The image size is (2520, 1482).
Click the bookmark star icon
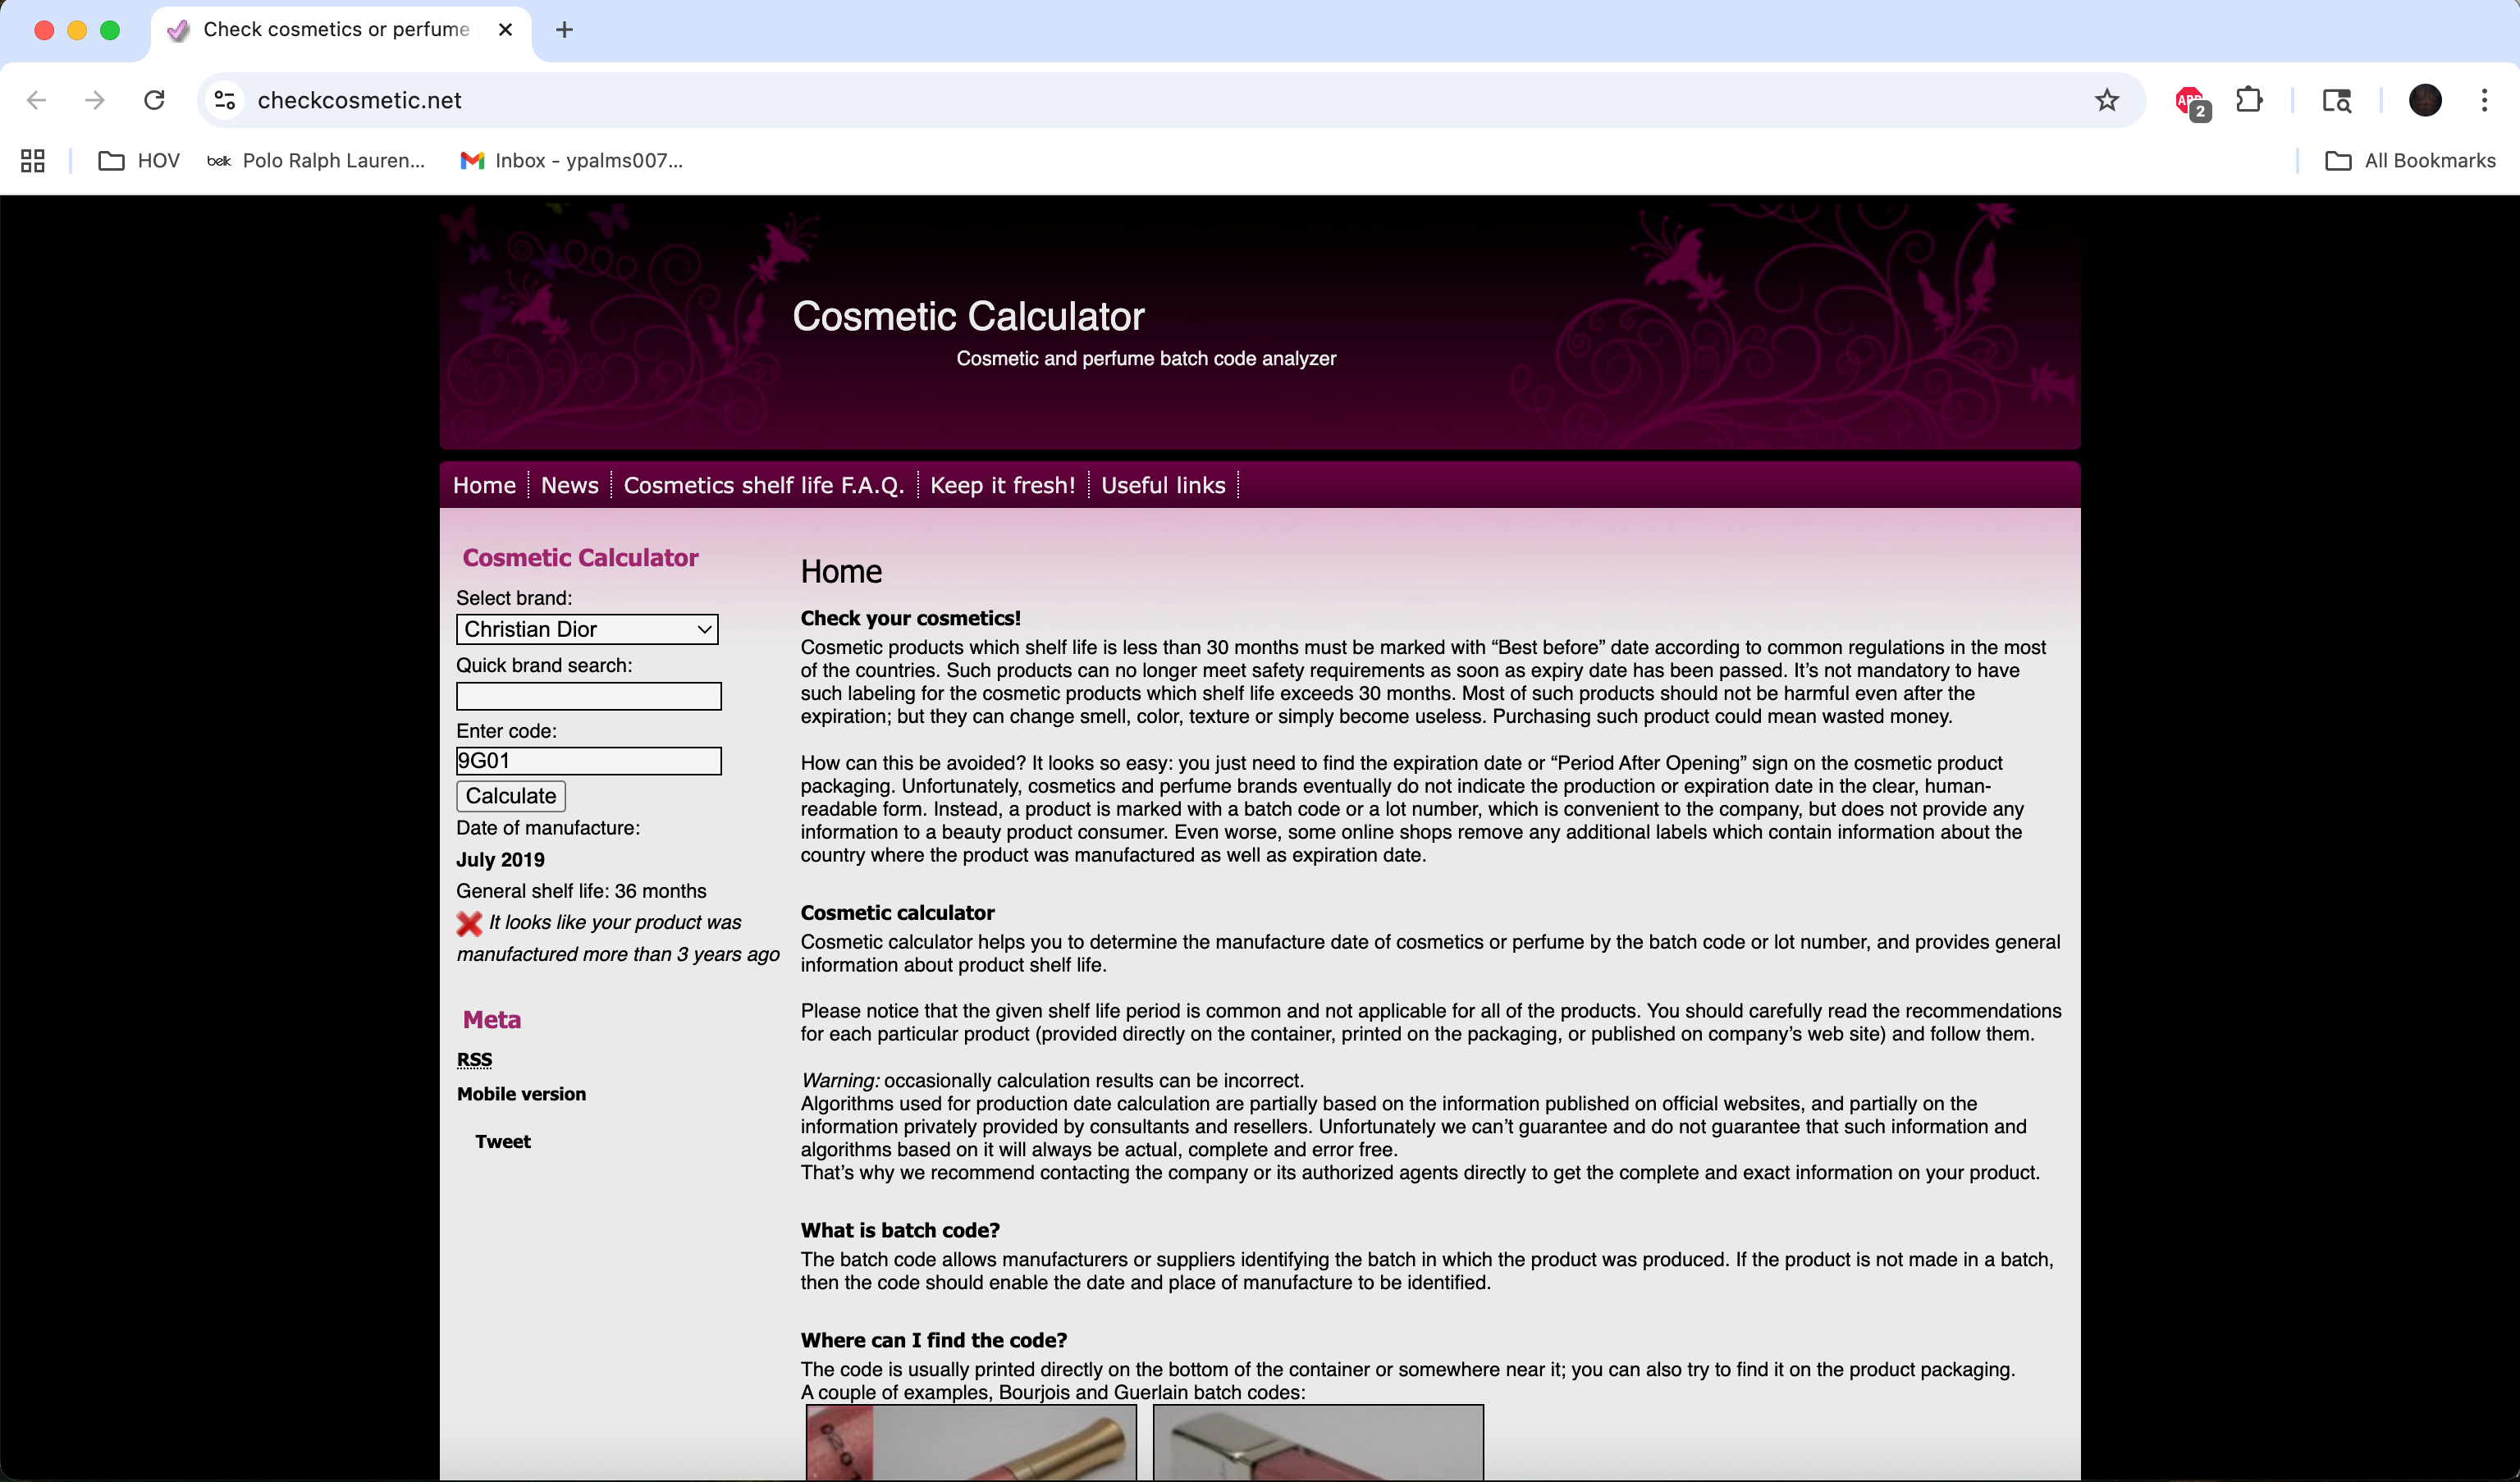2107,100
